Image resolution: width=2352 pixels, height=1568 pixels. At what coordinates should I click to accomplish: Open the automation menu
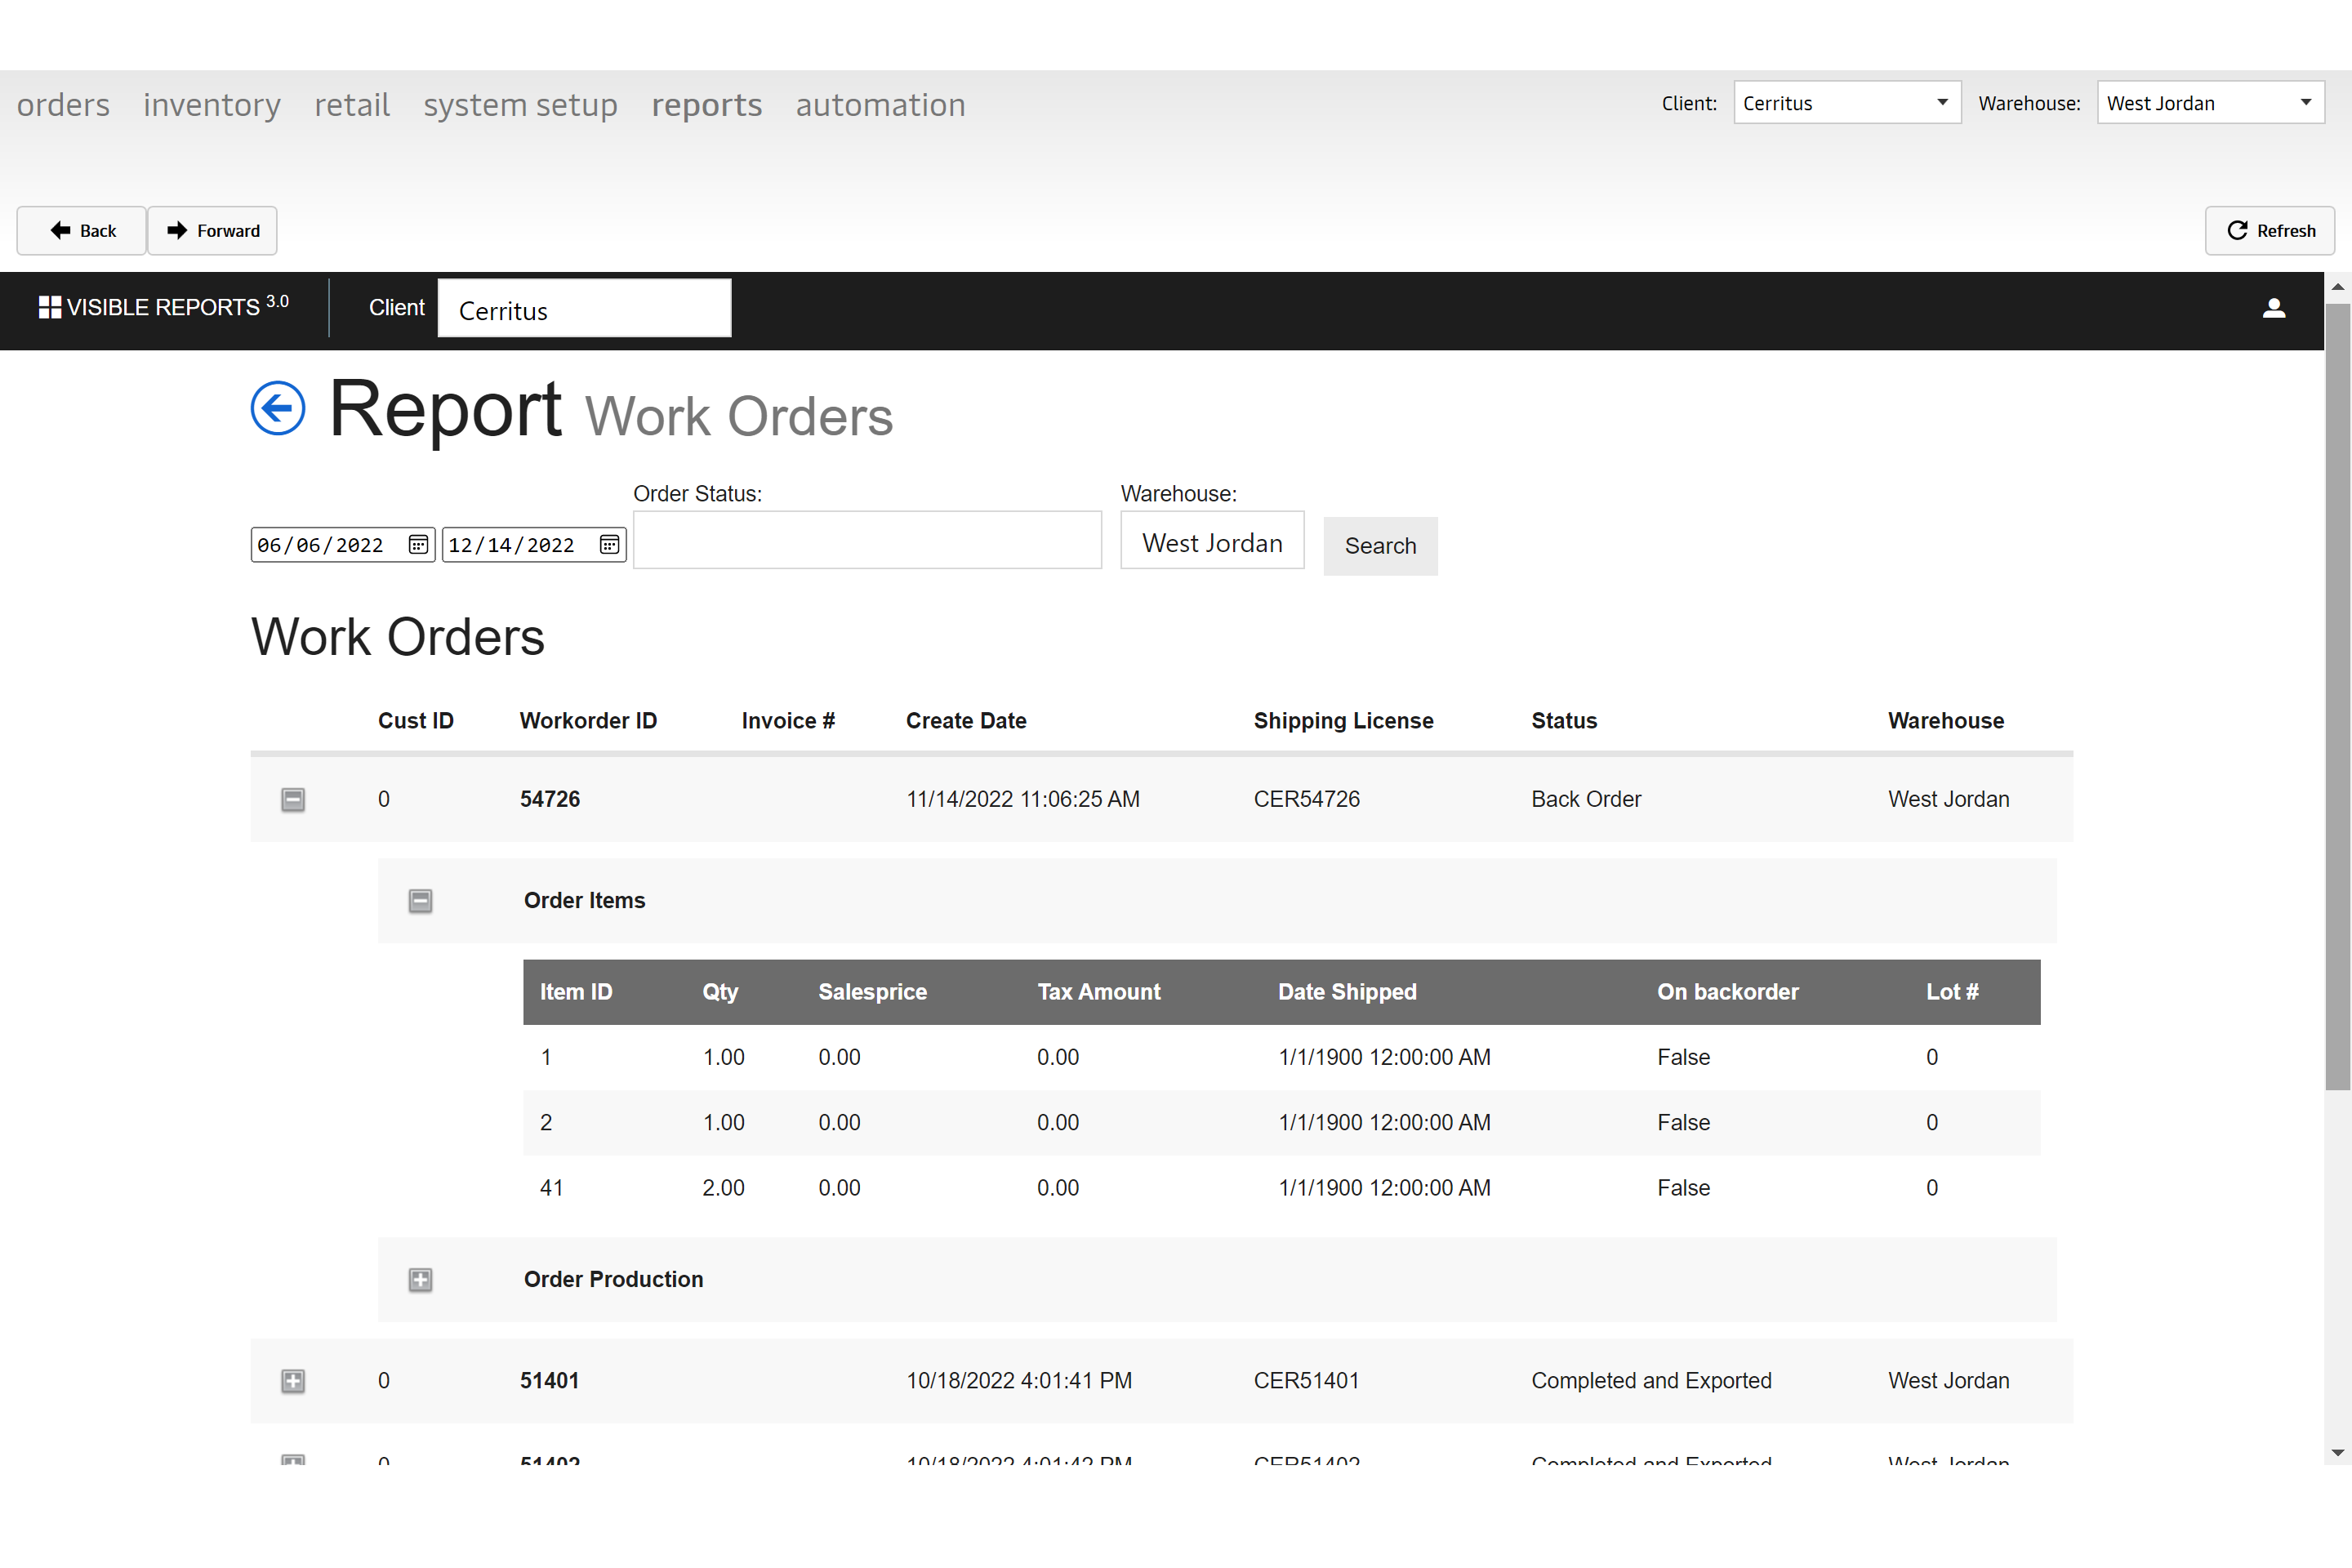pos(881,105)
